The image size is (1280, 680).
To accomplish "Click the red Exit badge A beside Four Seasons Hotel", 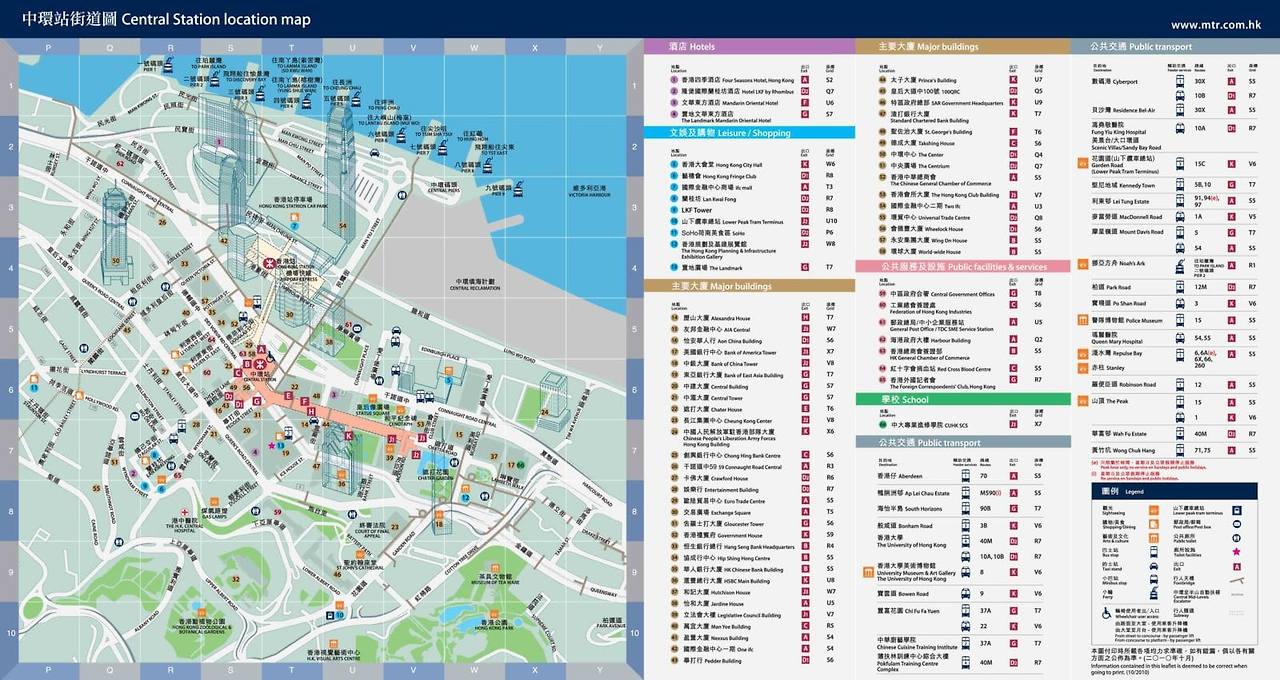I will point(804,79).
